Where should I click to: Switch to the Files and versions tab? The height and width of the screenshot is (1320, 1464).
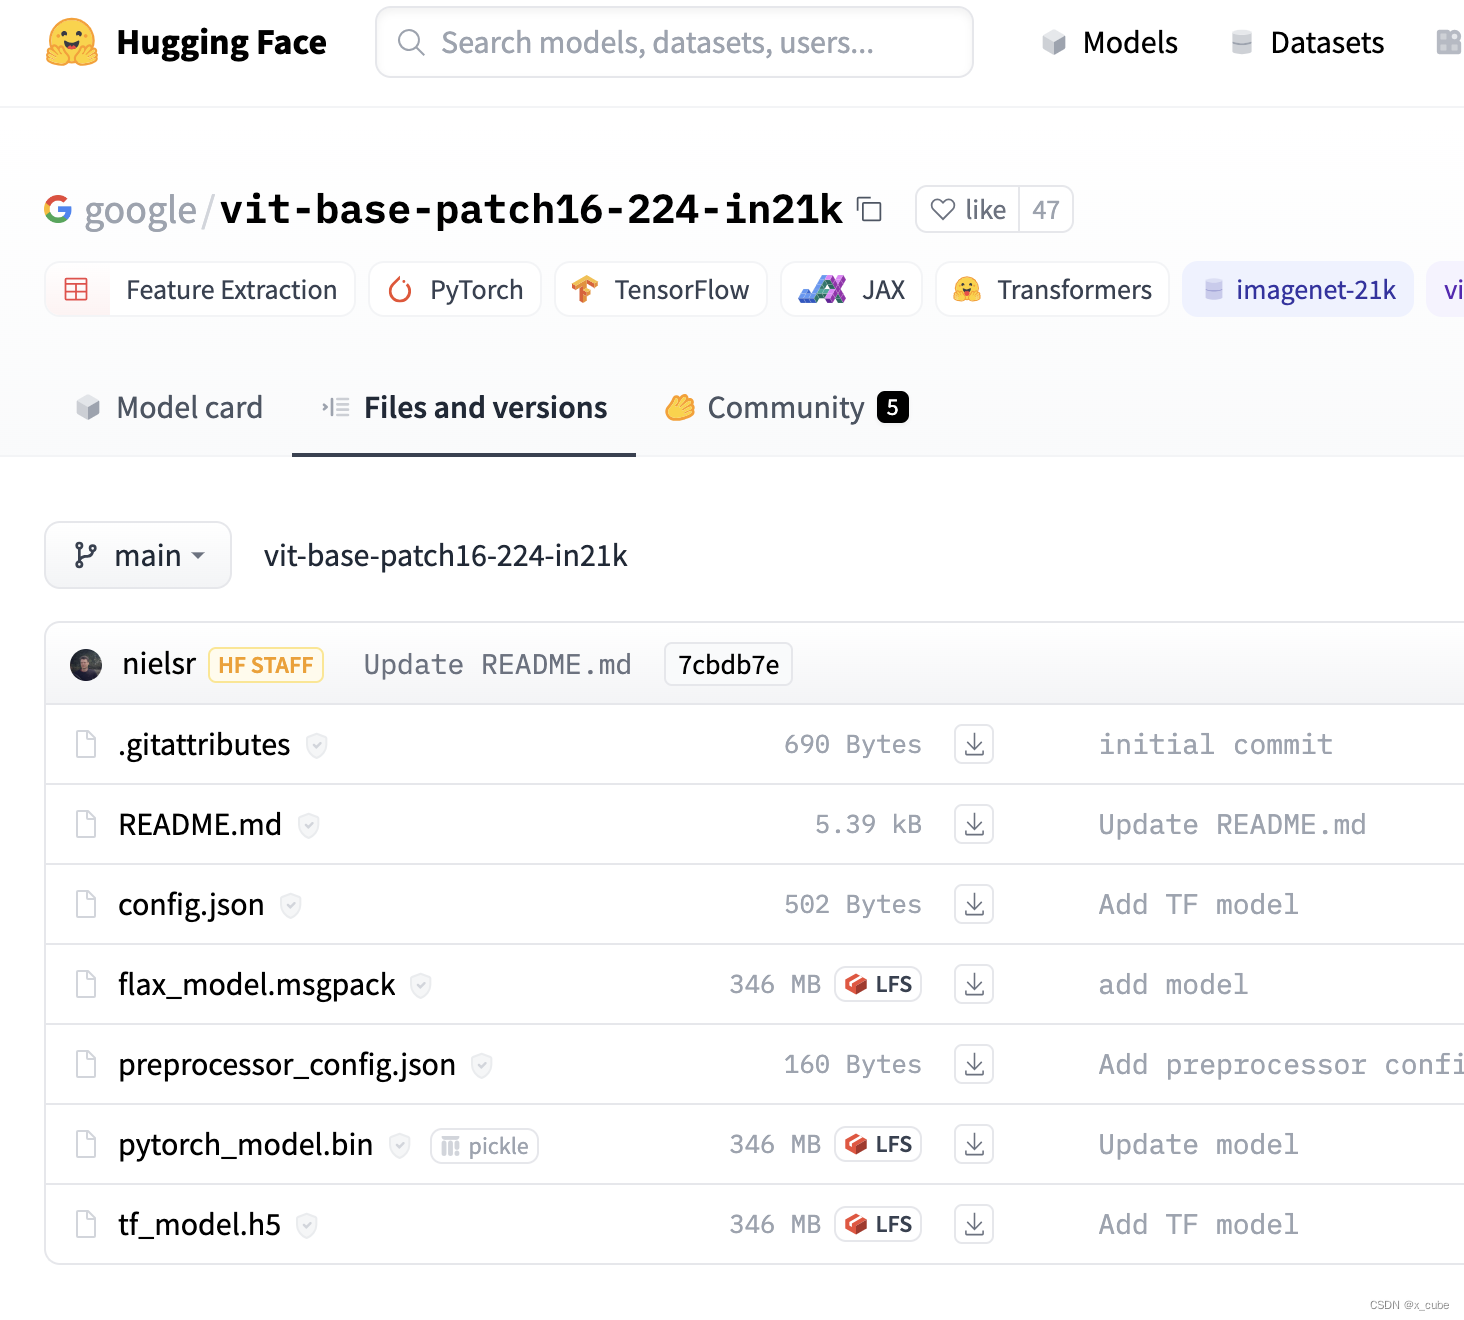click(464, 408)
